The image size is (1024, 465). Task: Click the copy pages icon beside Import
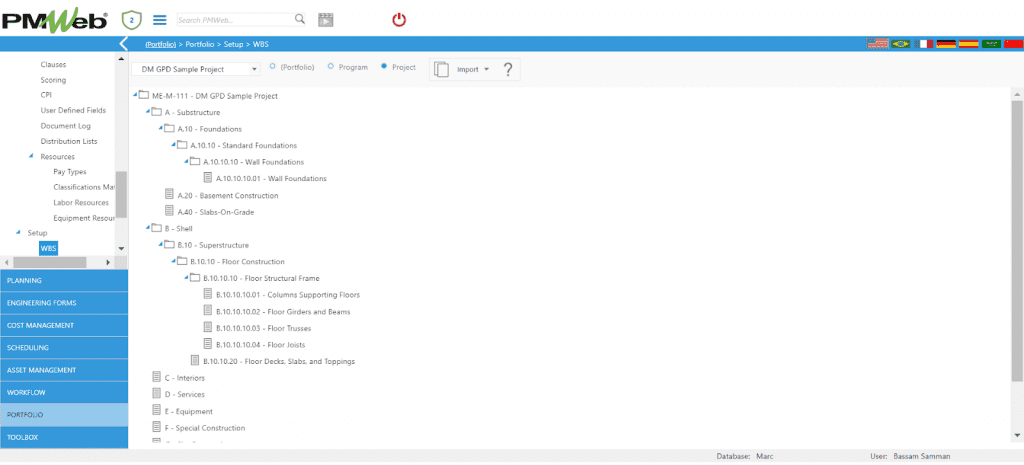[x=442, y=69]
